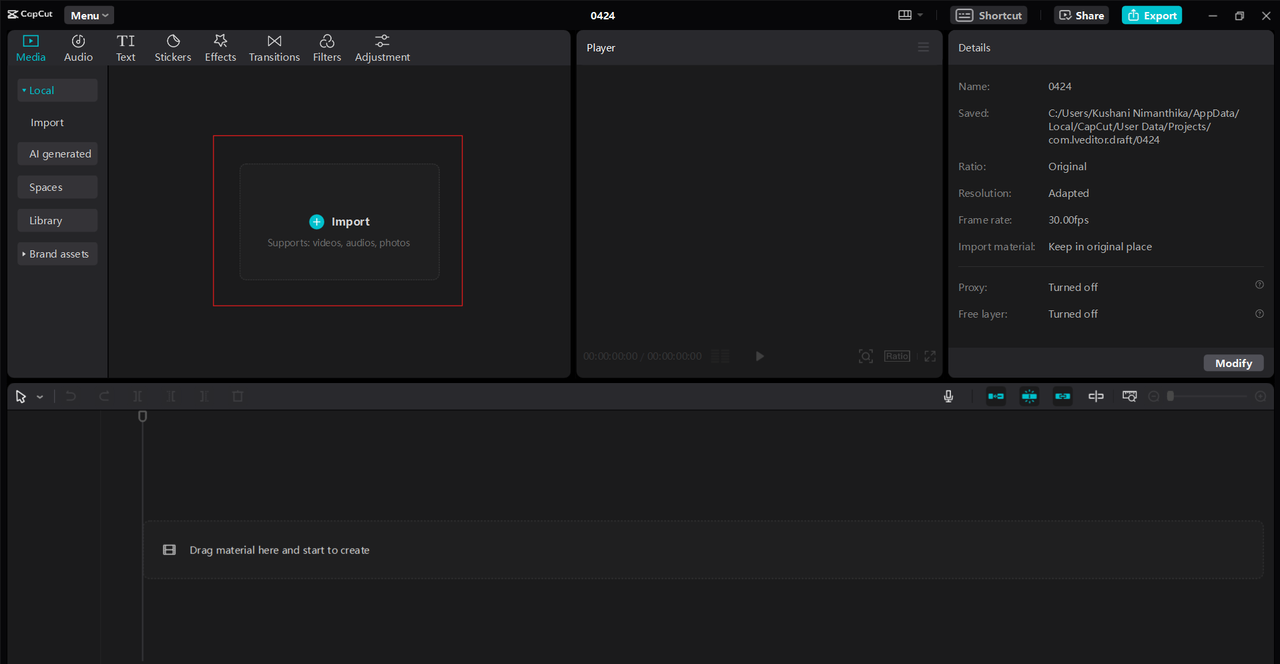Click the Redo icon
Image resolution: width=1280 pixels, height=664 pixels.
coord(104,397)
